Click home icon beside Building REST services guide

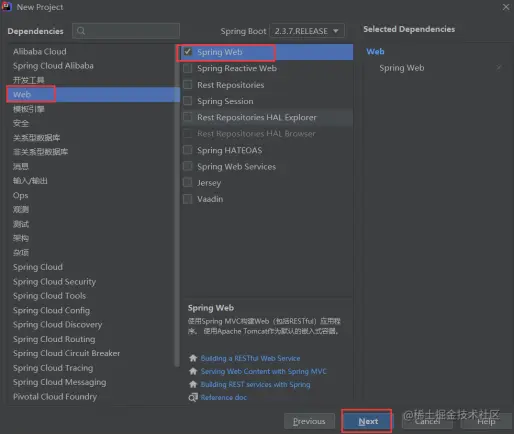[x=193, y=384]
